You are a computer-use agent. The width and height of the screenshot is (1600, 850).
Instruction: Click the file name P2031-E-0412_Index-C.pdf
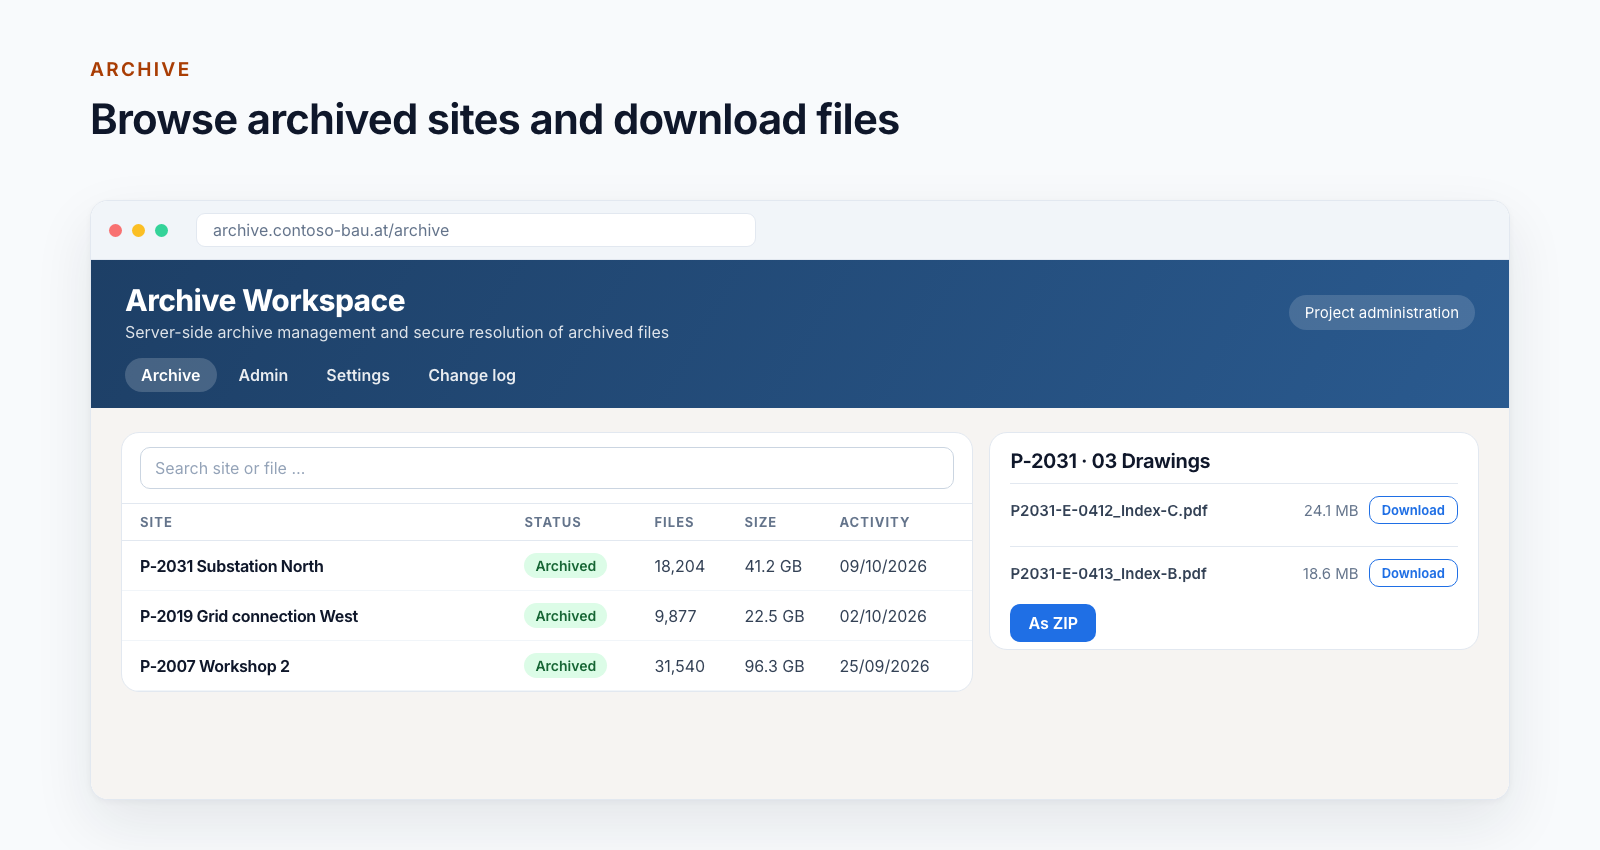tap(1109, 510)
